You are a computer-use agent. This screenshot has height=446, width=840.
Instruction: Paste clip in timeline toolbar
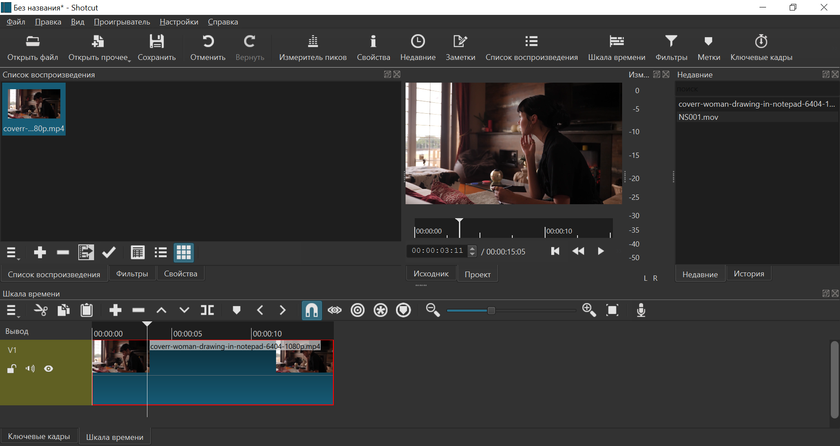(86, 310)
